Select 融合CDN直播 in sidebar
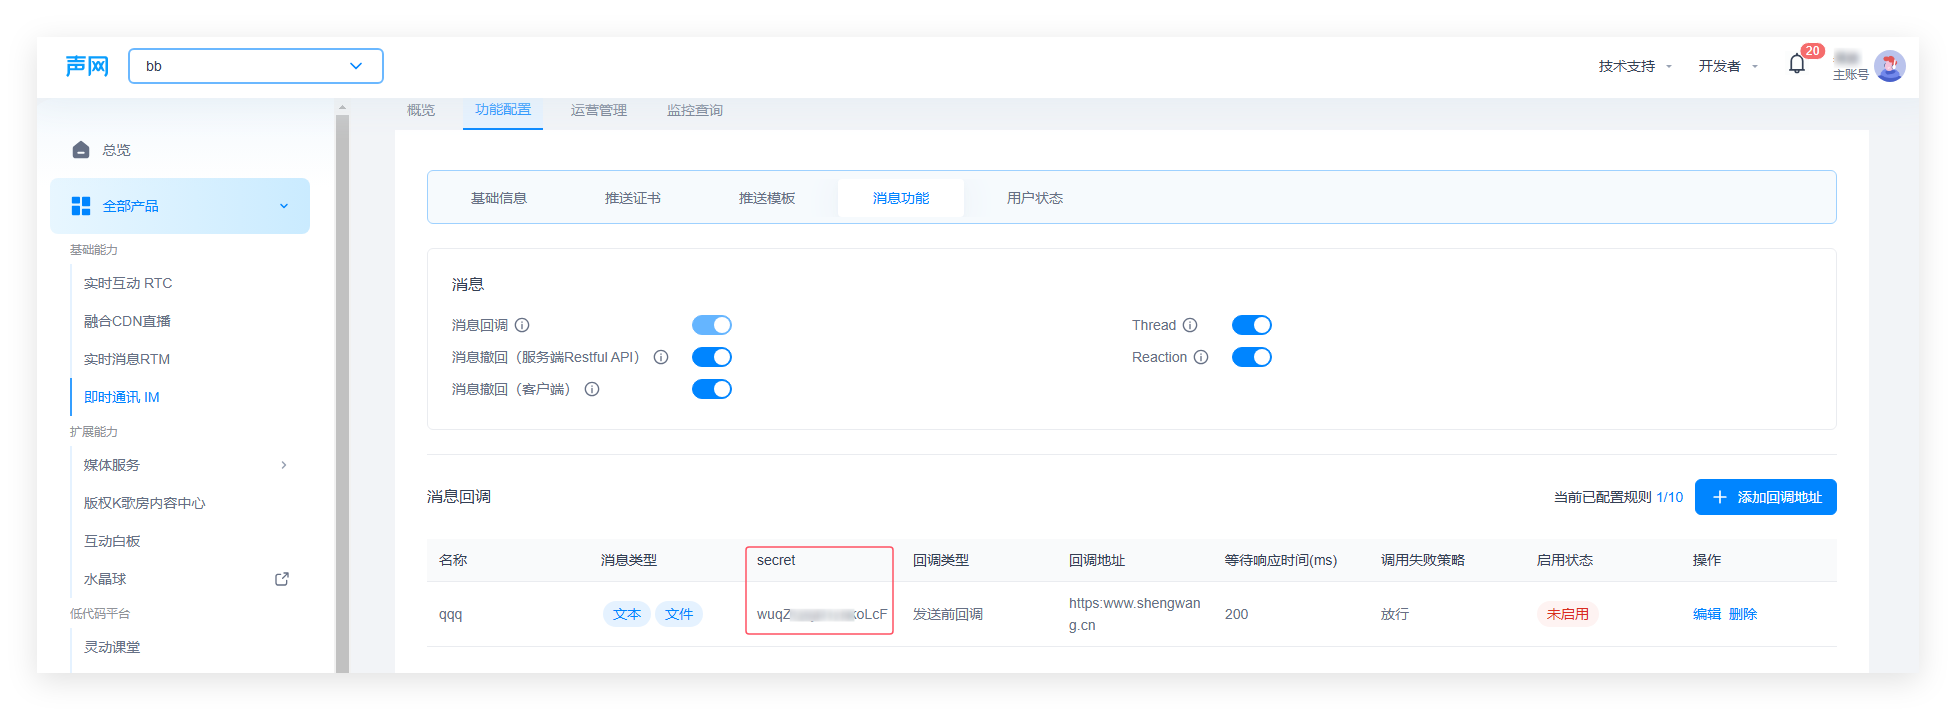The height and width of the screenshot is (710, 1956). coord(127,321)
